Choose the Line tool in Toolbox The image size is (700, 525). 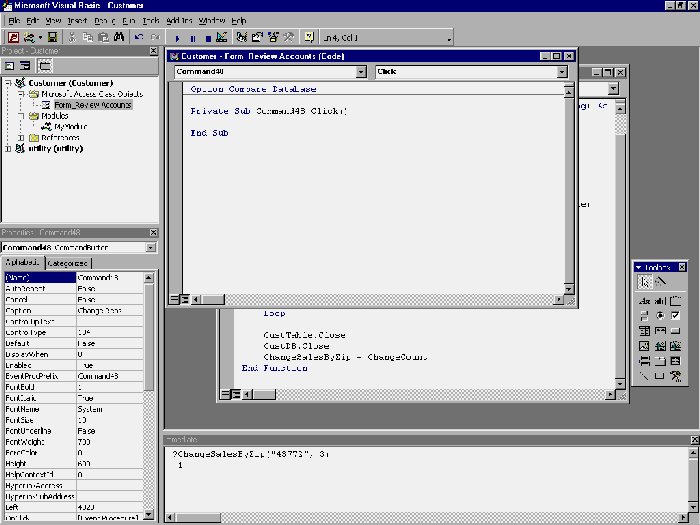[644, 376]
